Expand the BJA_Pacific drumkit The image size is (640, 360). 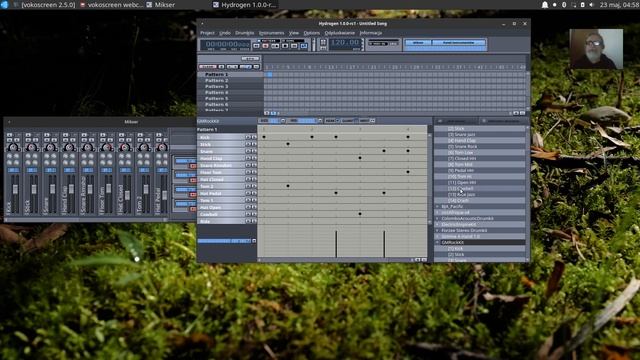pyautogui.click(x=438, y=207)
